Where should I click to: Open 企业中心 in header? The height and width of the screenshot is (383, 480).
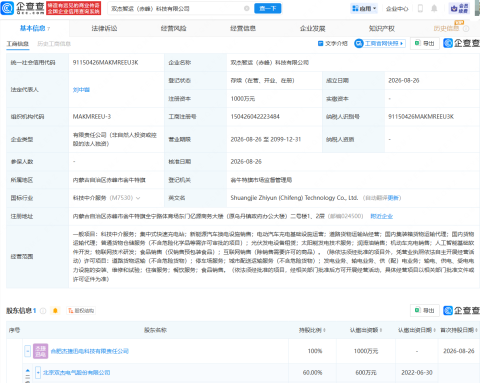[397, 9]
